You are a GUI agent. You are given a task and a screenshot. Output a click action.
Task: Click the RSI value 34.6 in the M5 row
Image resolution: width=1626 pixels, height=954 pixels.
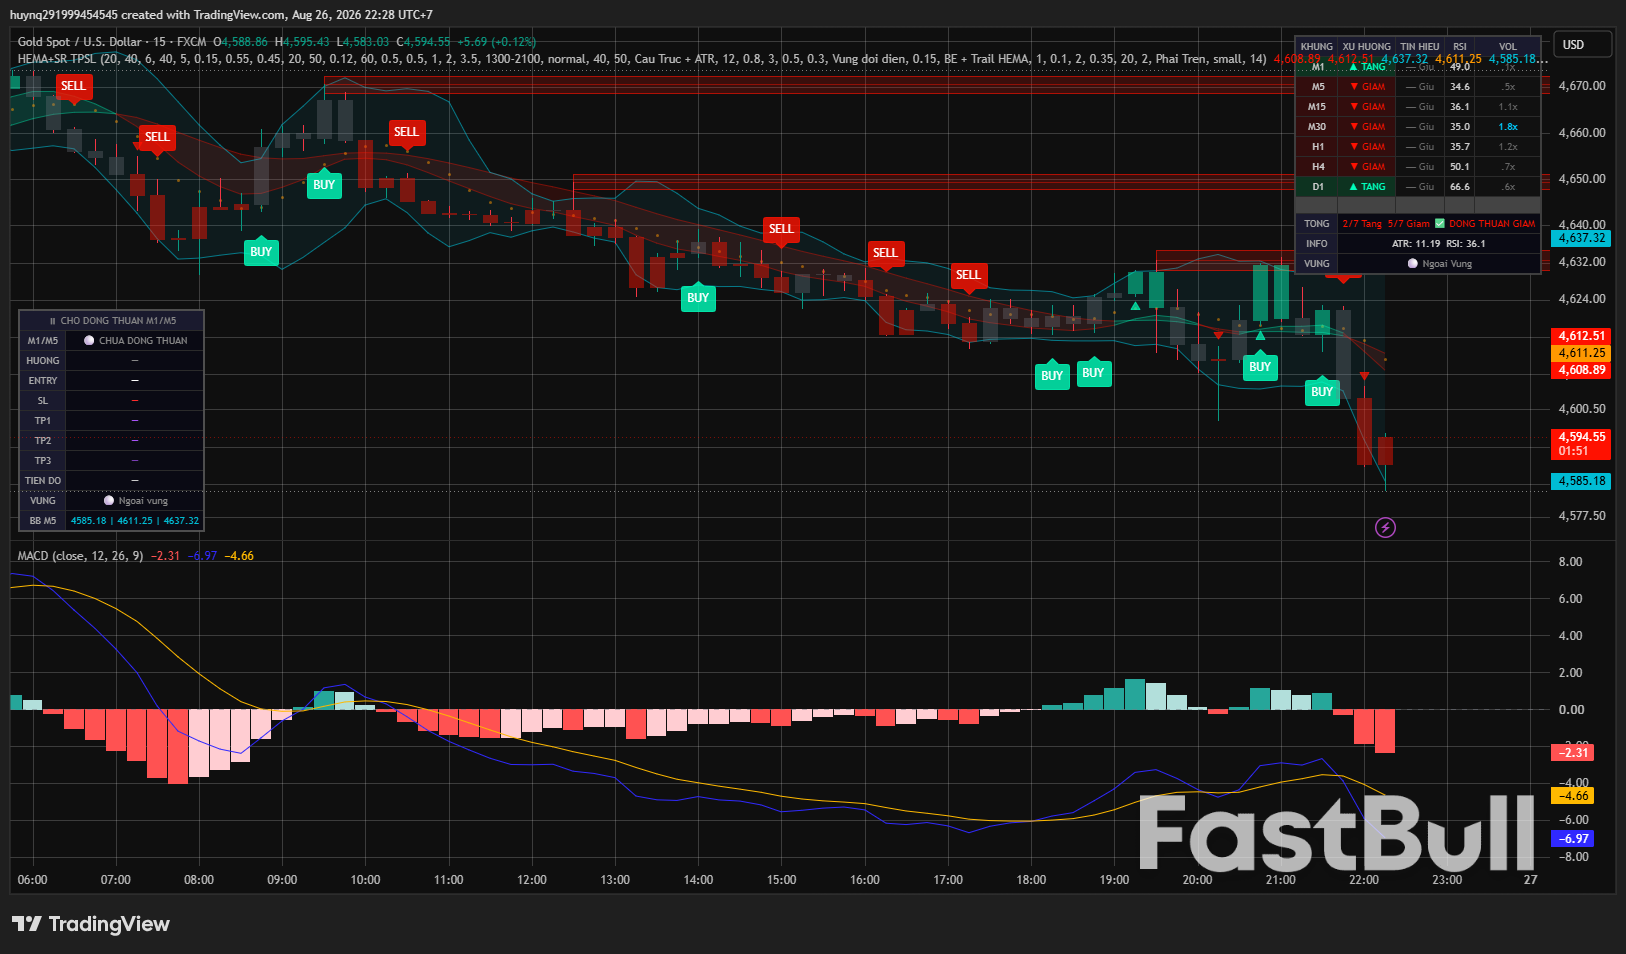coord(1460,87)
